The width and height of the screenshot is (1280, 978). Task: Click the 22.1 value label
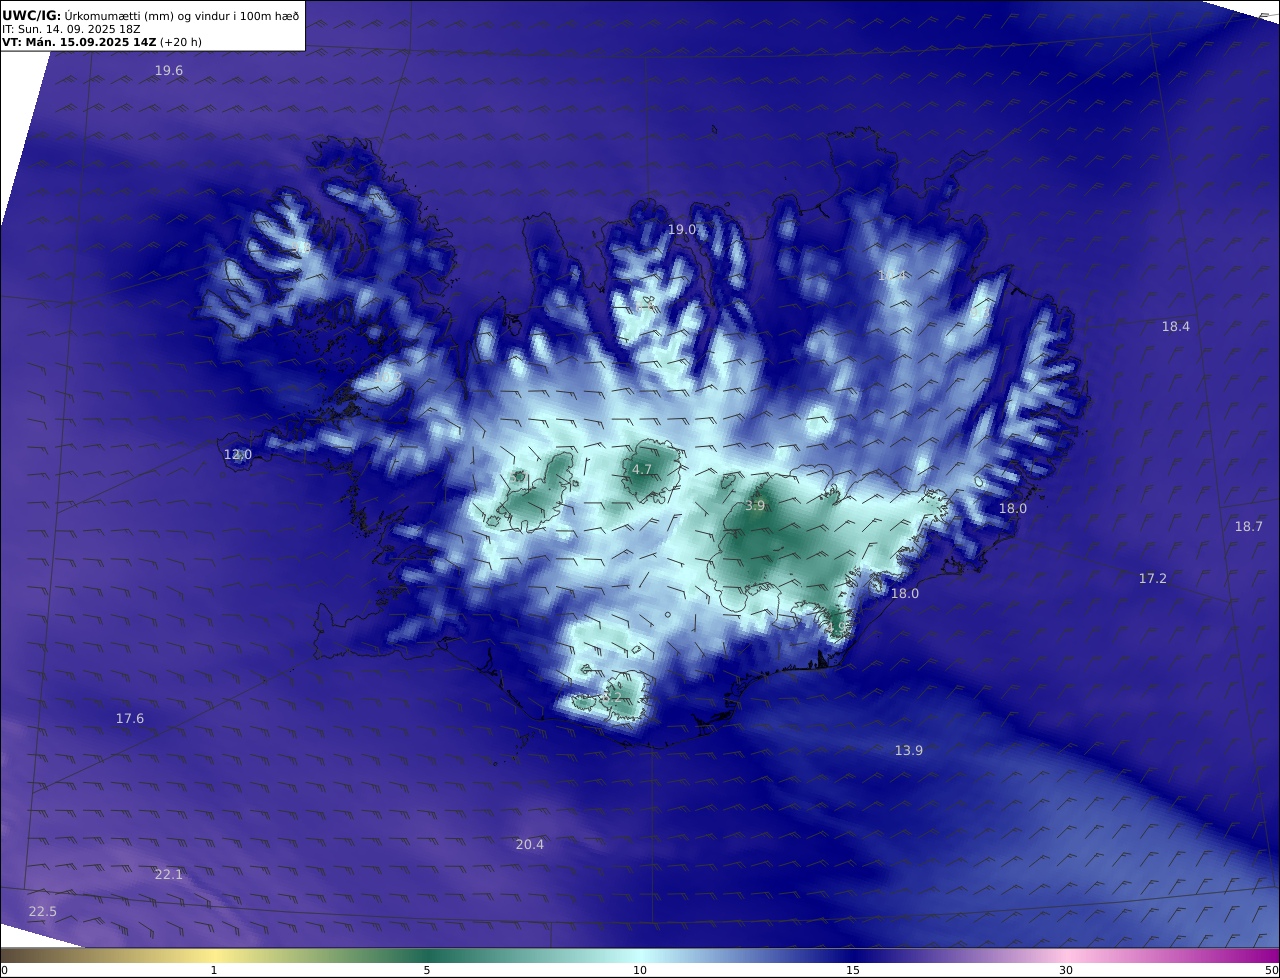point(169,875)
